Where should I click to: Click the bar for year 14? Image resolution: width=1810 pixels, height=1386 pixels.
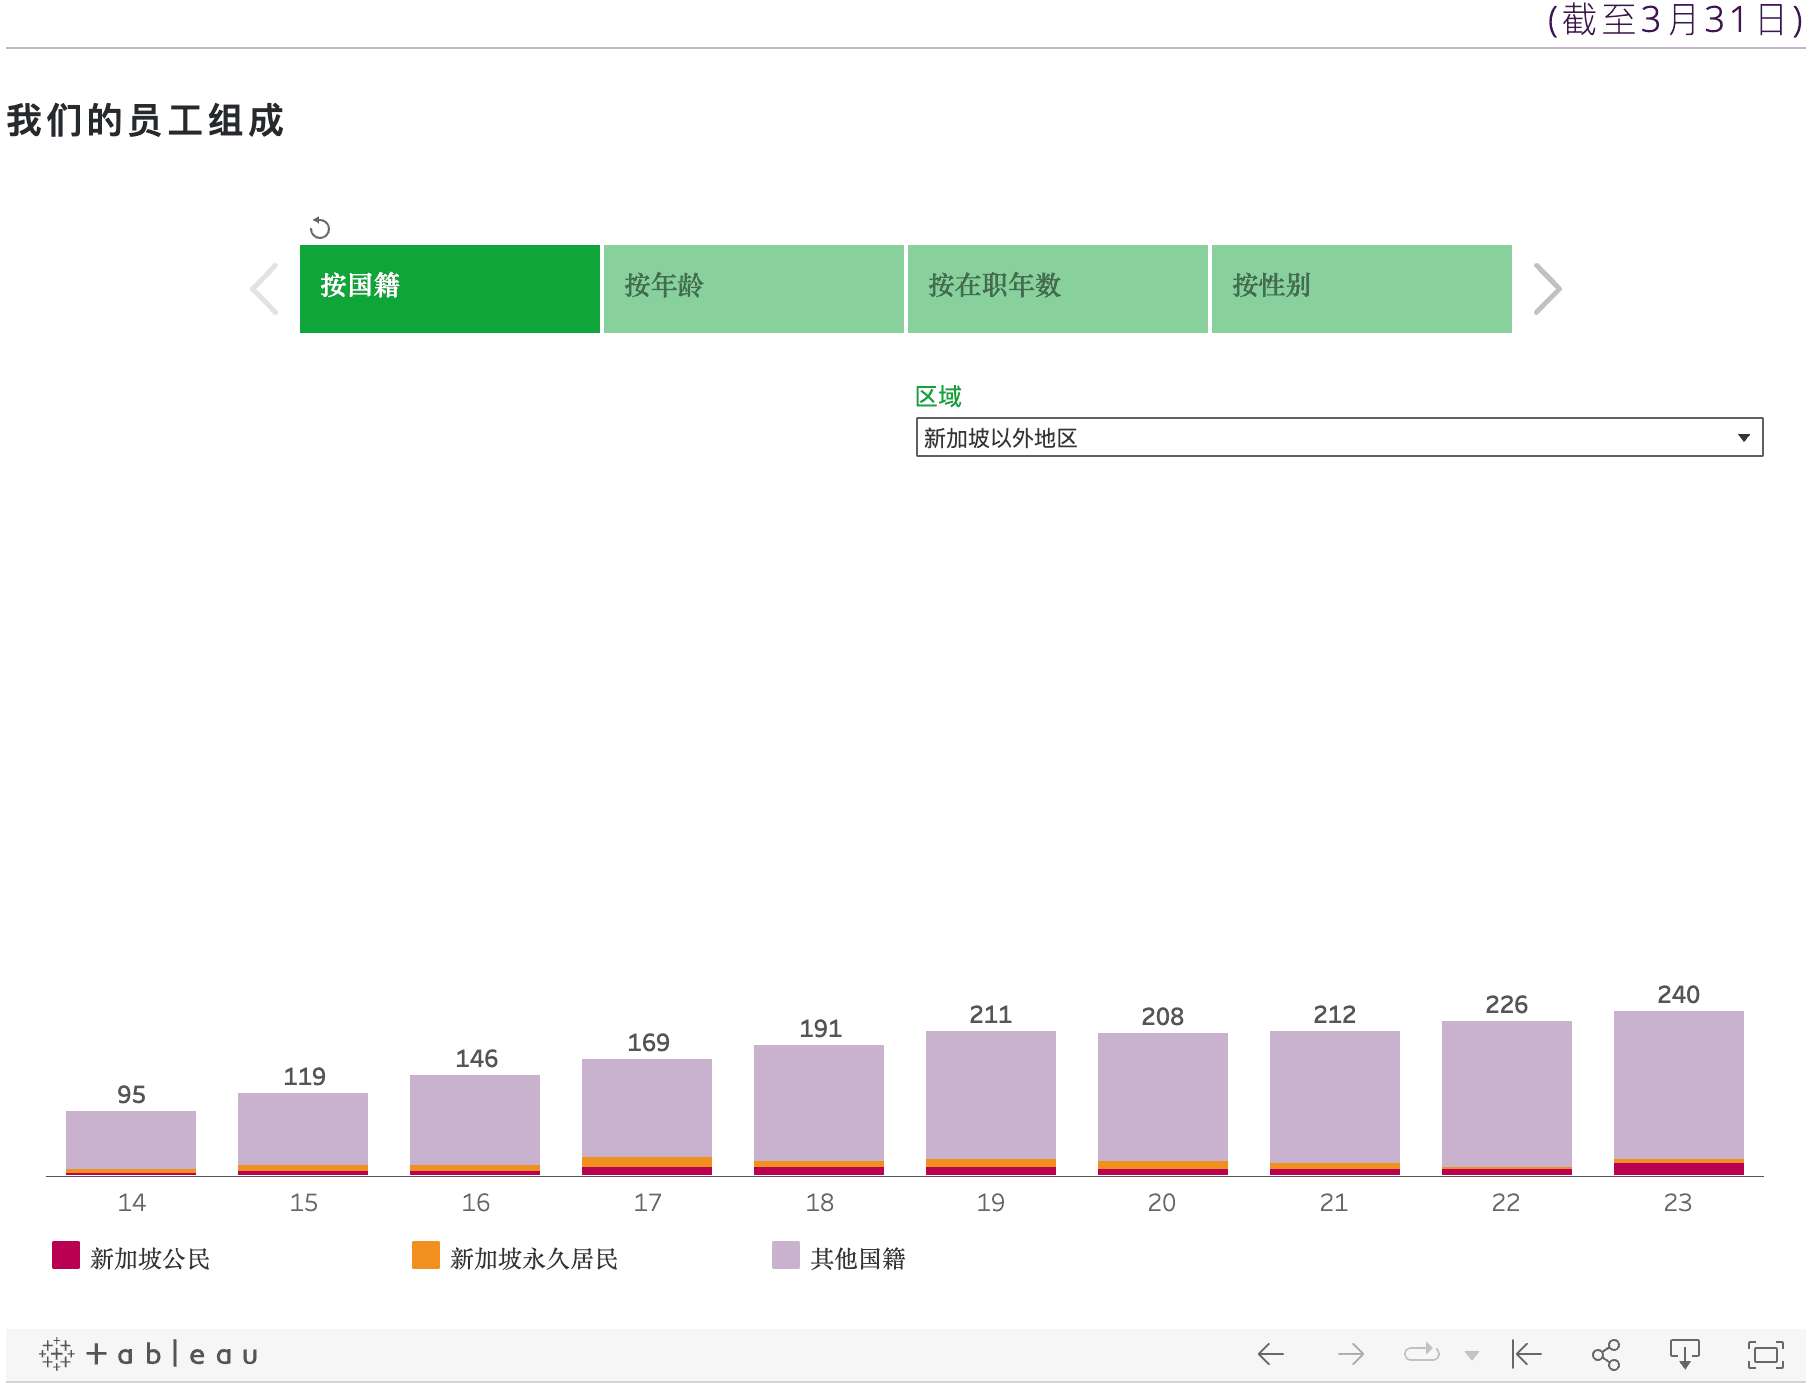(x=131, y=1143)
